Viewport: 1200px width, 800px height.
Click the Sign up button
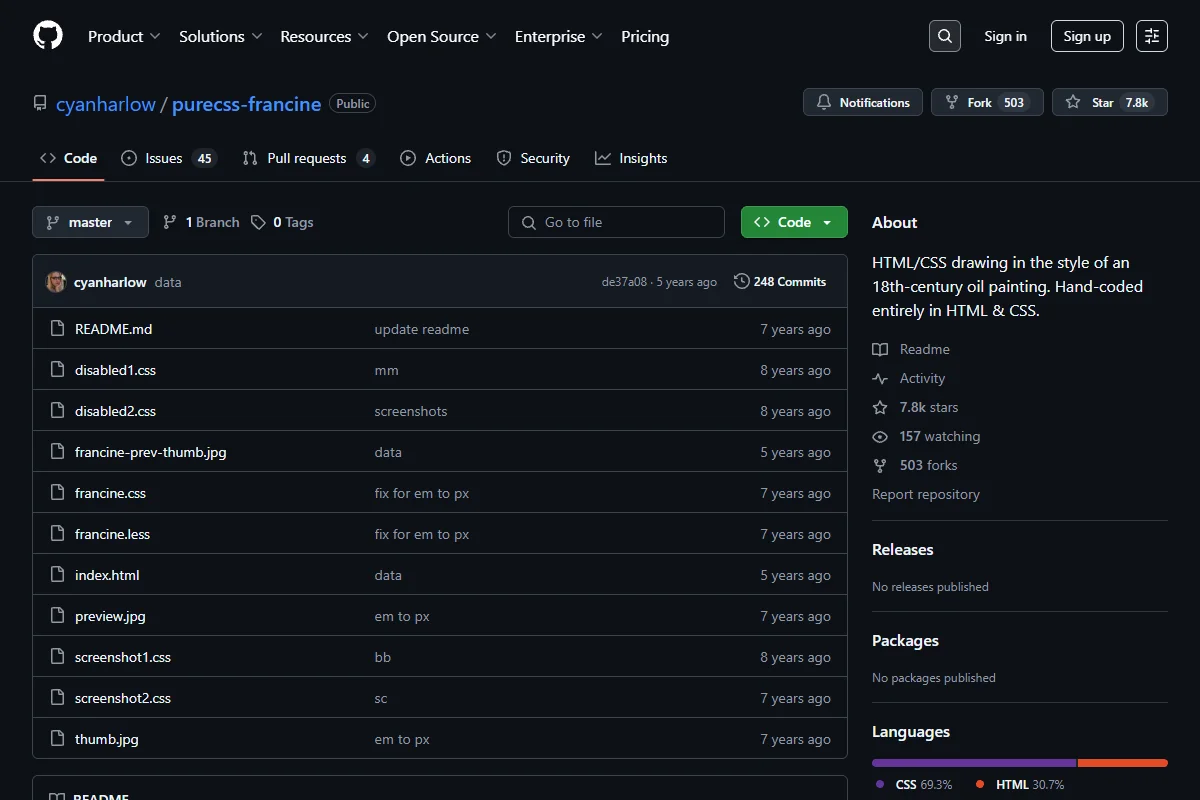[x=1087, y=36]
